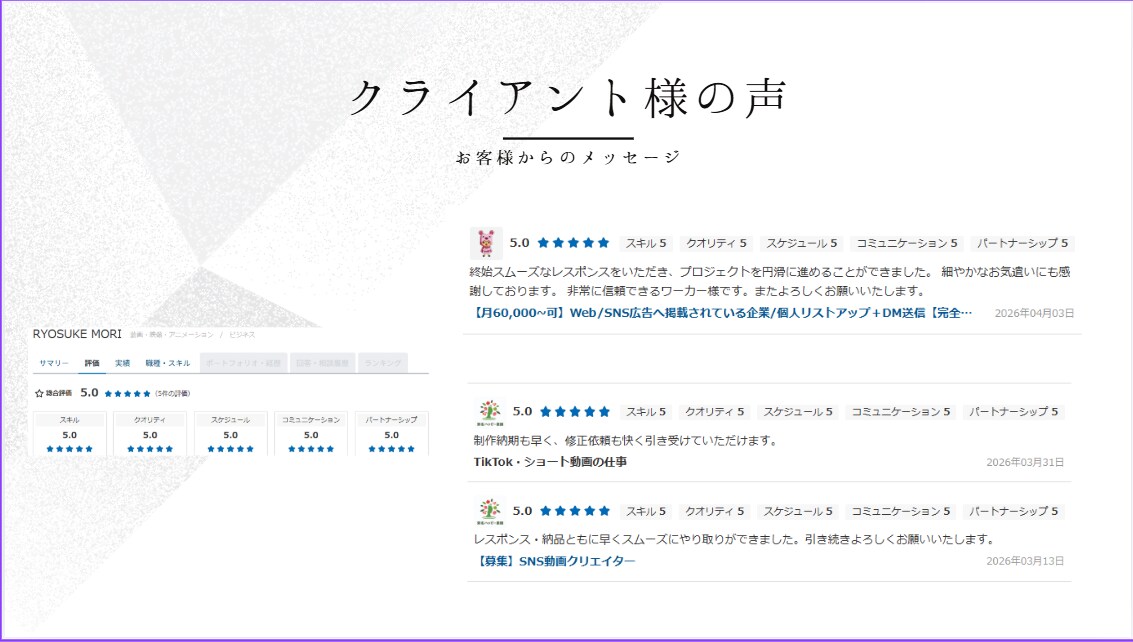This screenshot has width=1133, height=642.
Task: Click the パートナーシップ rating card header
Action: click(x=392, y=420)
